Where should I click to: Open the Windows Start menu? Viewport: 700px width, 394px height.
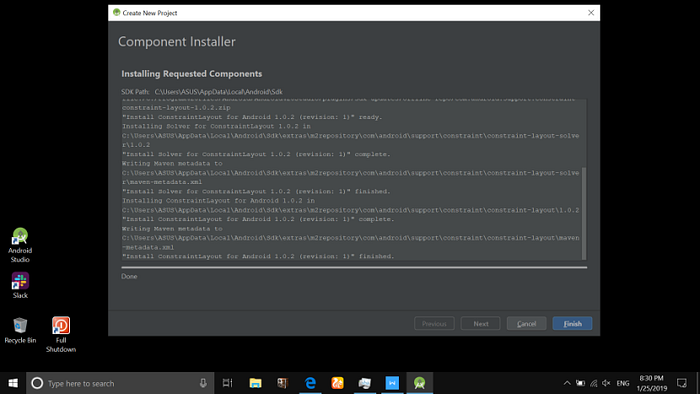(13, 383)
